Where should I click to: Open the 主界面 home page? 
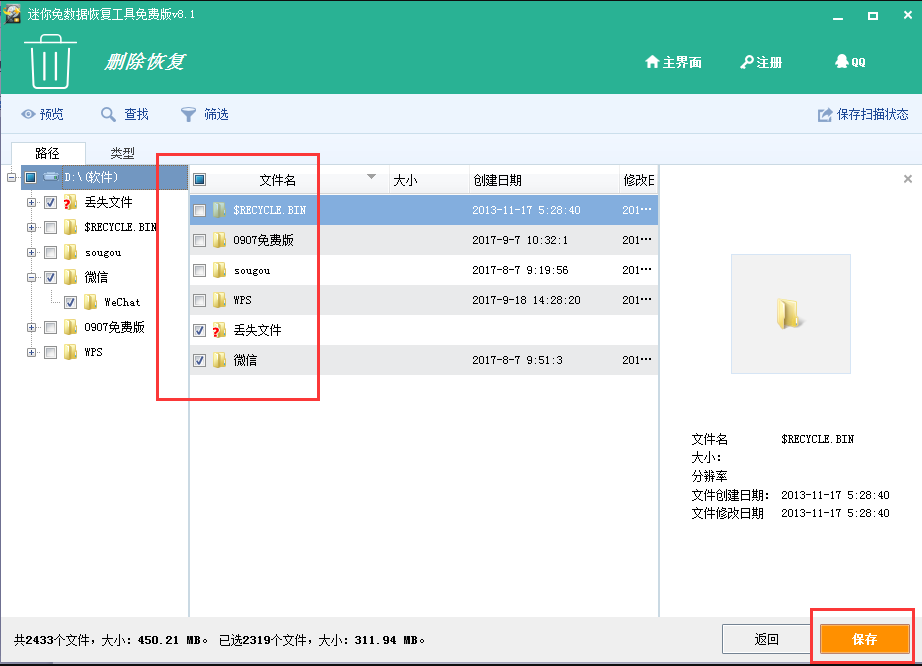tap(673, 62)
